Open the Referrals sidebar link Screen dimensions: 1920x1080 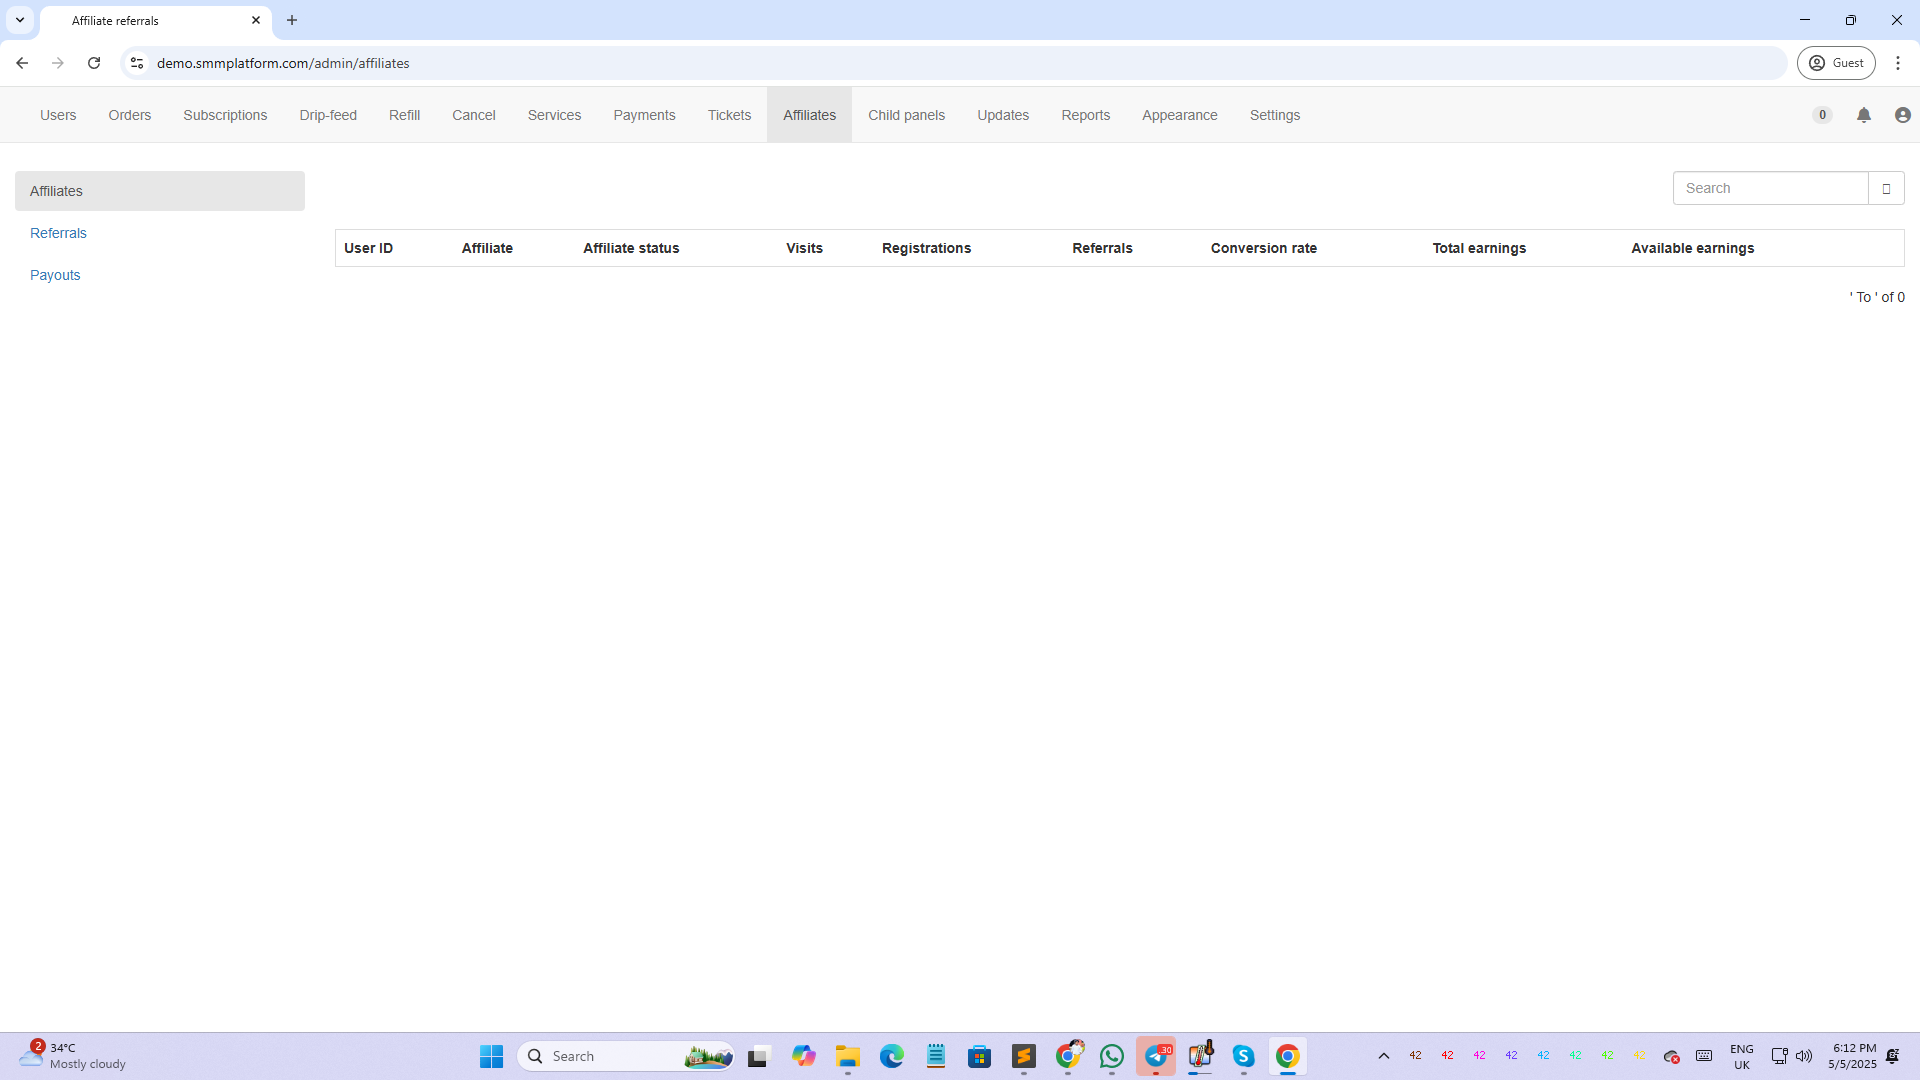(x=58, y=233)
